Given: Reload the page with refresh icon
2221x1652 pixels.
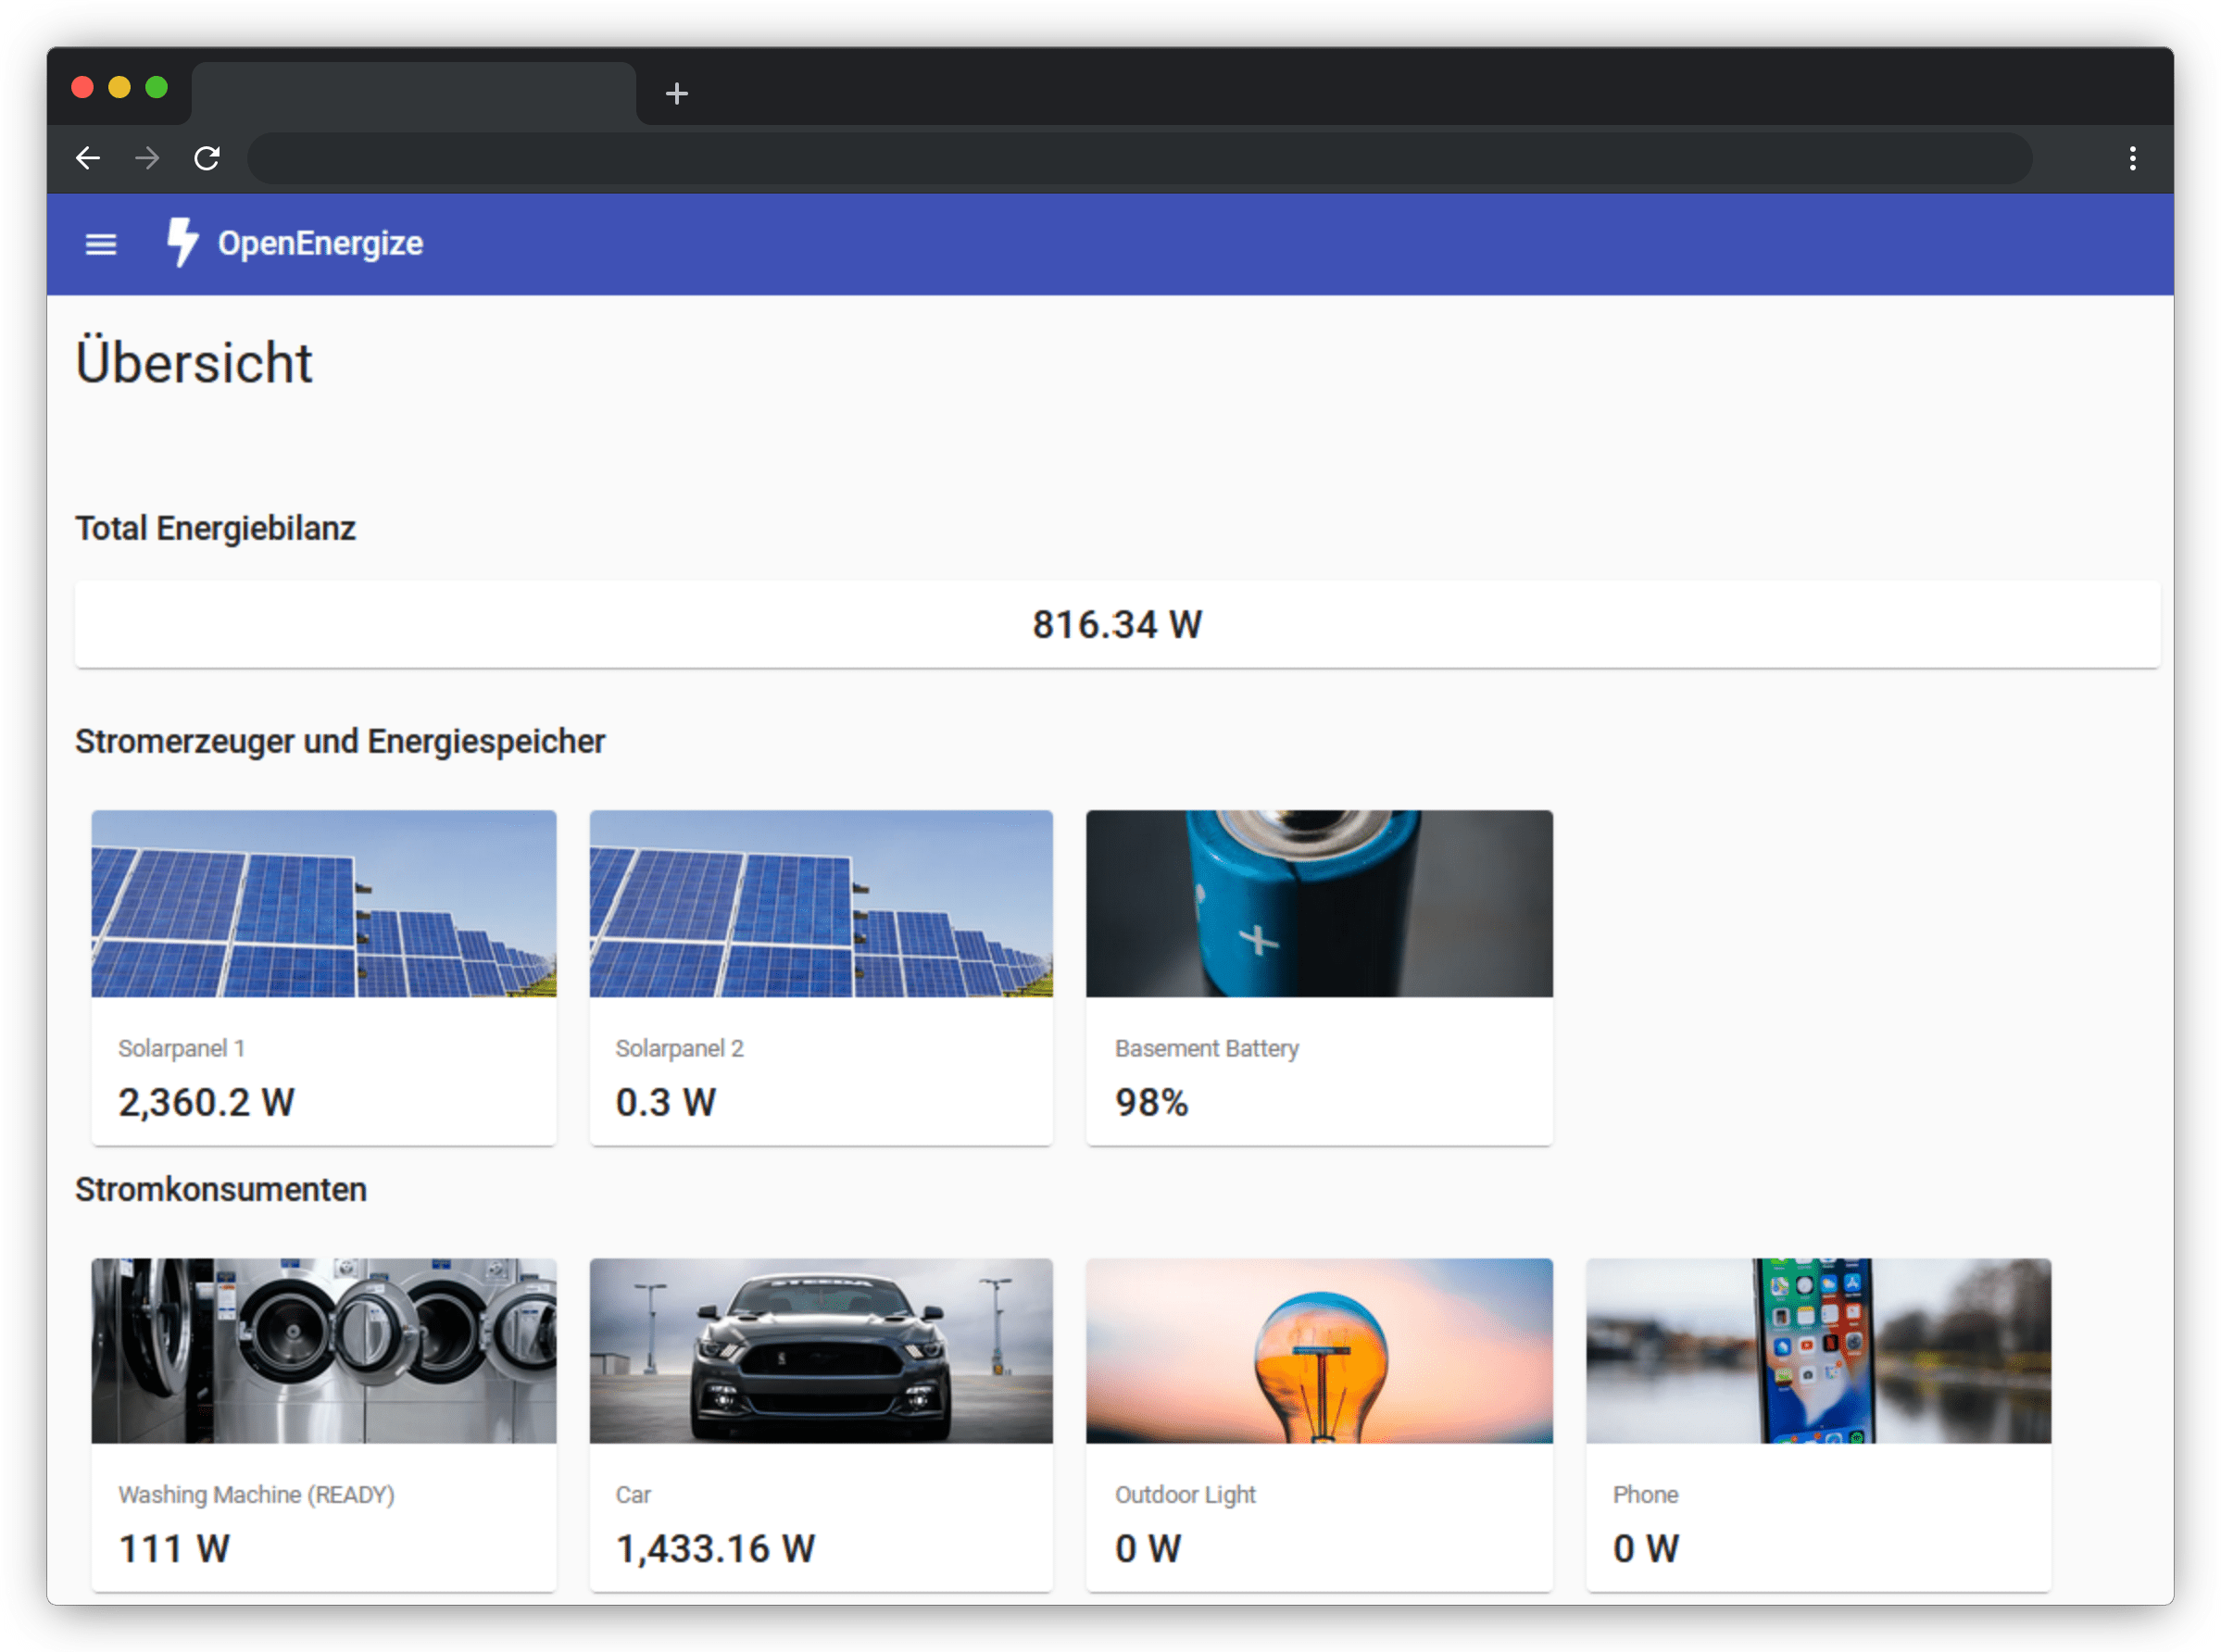Looking at the screenshot, I should pos(207,158).
